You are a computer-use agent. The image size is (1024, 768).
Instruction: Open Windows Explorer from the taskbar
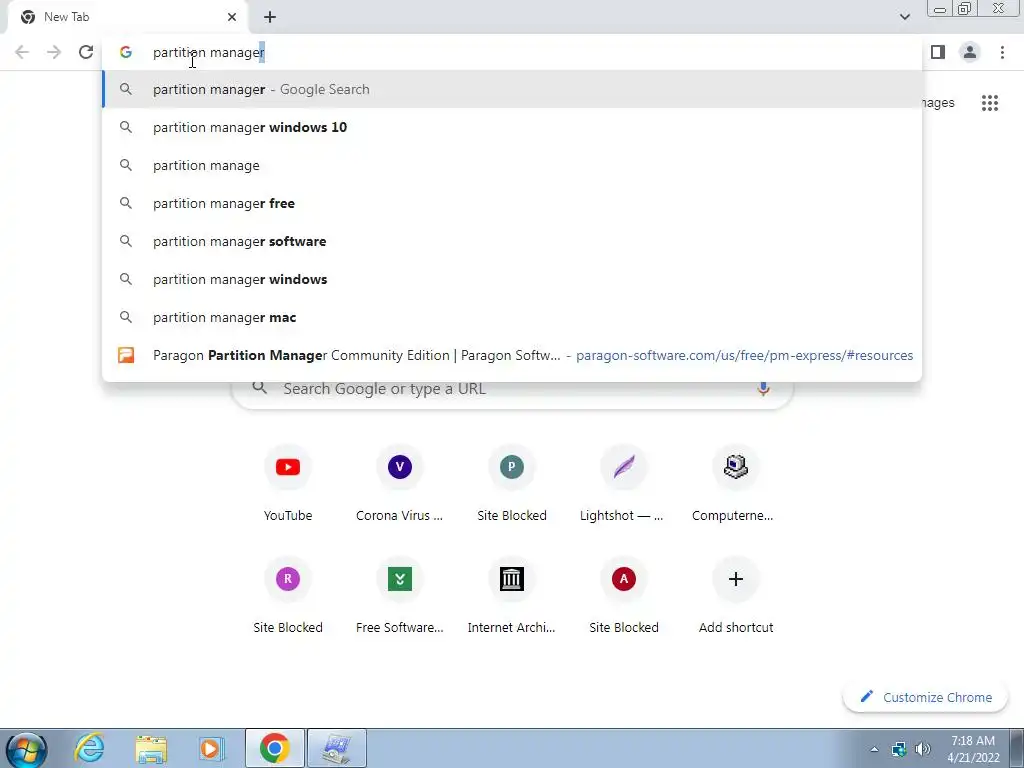click(151, 748)
